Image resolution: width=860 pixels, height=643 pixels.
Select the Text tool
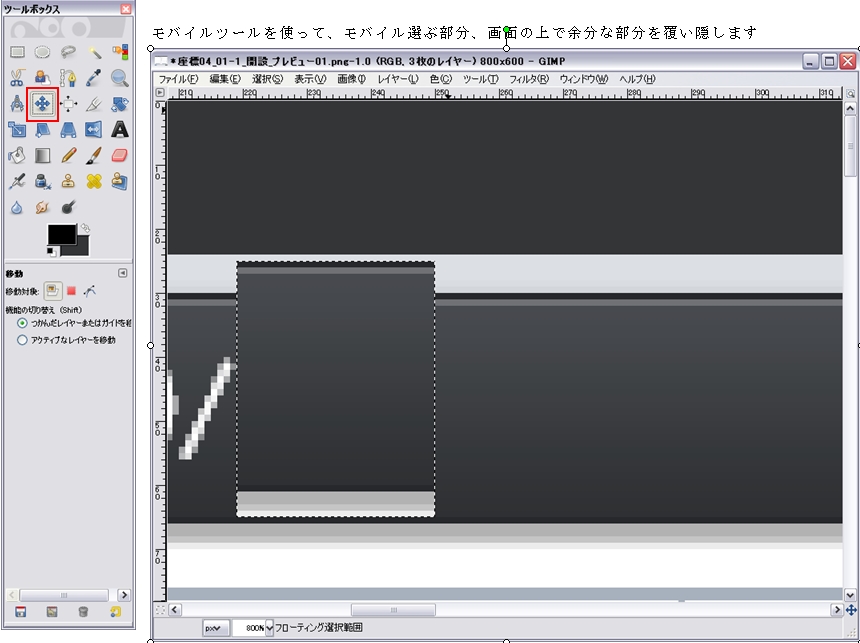[x=119, y=129]
